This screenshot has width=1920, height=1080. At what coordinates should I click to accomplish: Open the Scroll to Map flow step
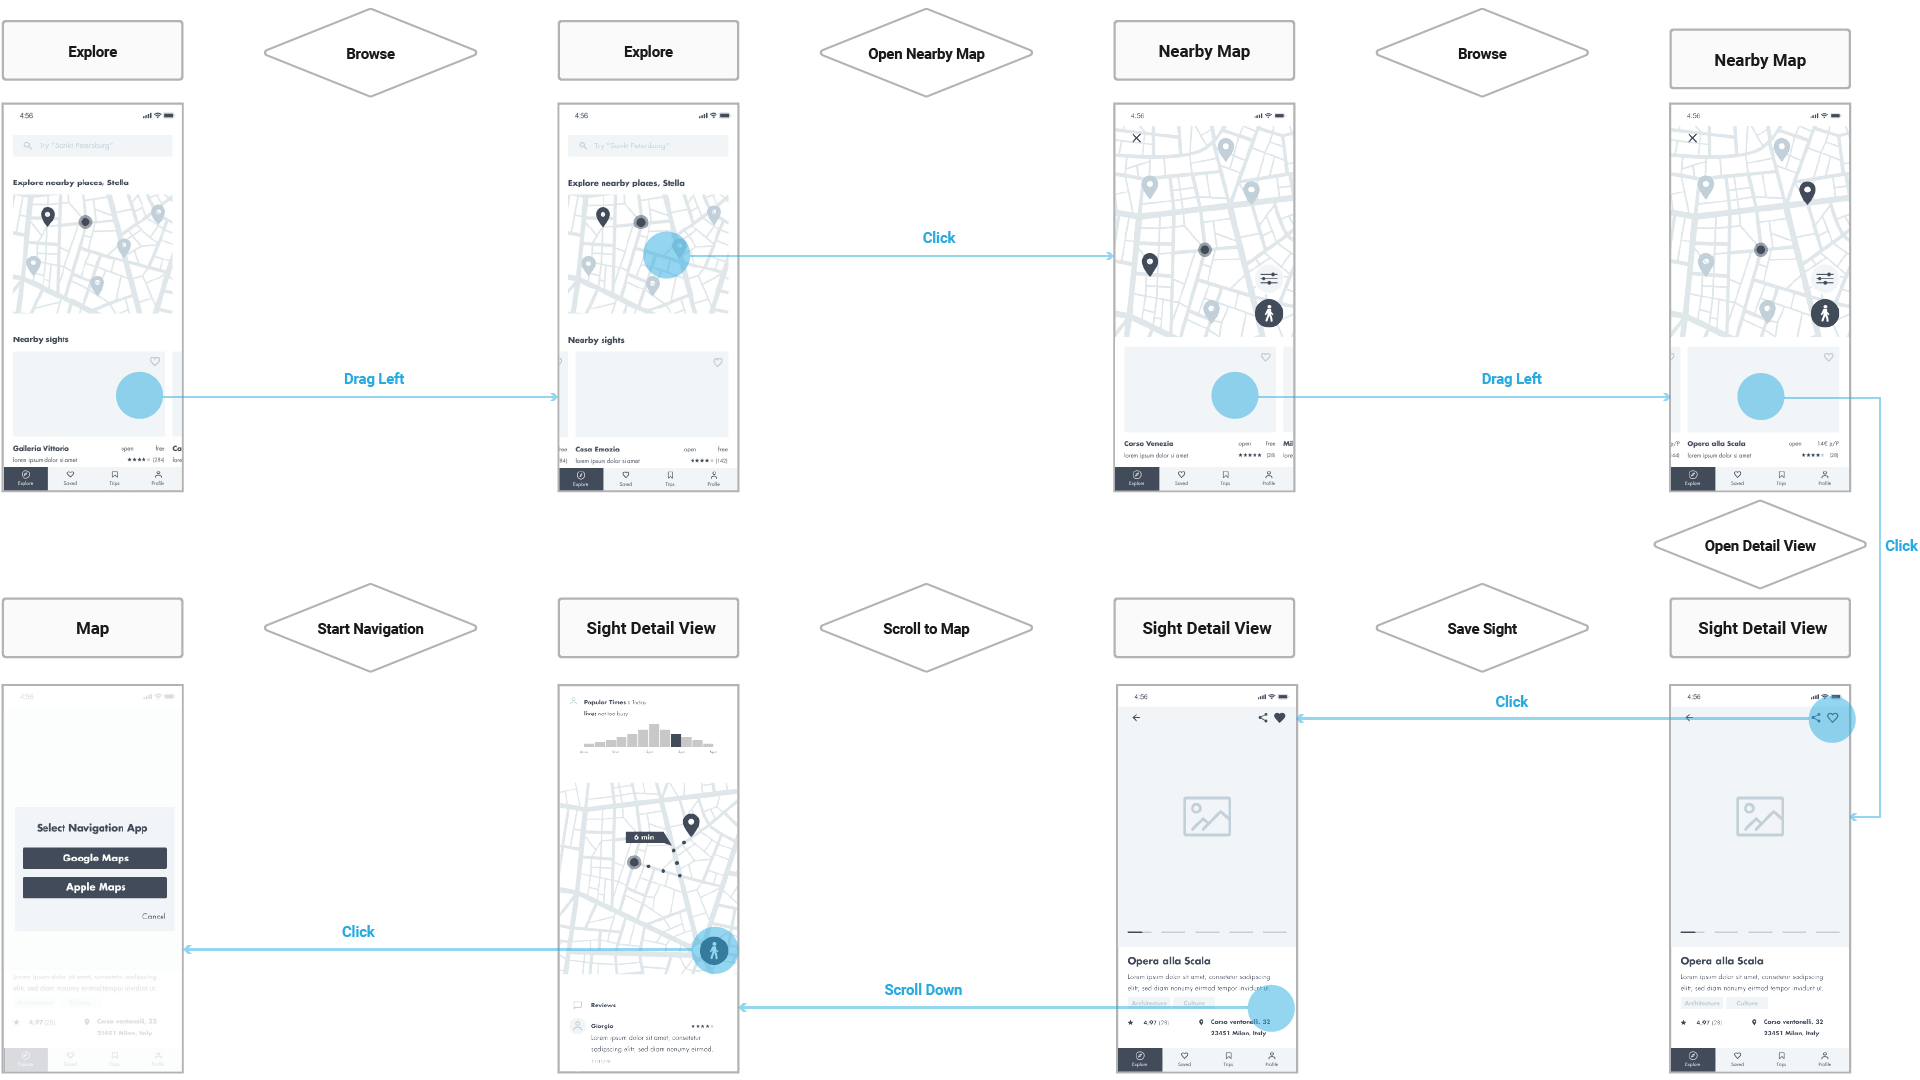click(927, 628)
